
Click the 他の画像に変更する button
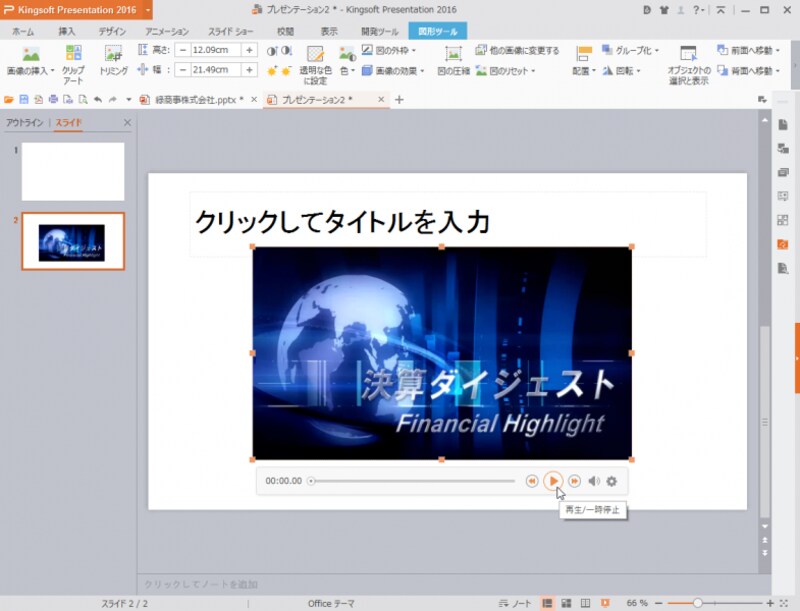tap(518, 51)
